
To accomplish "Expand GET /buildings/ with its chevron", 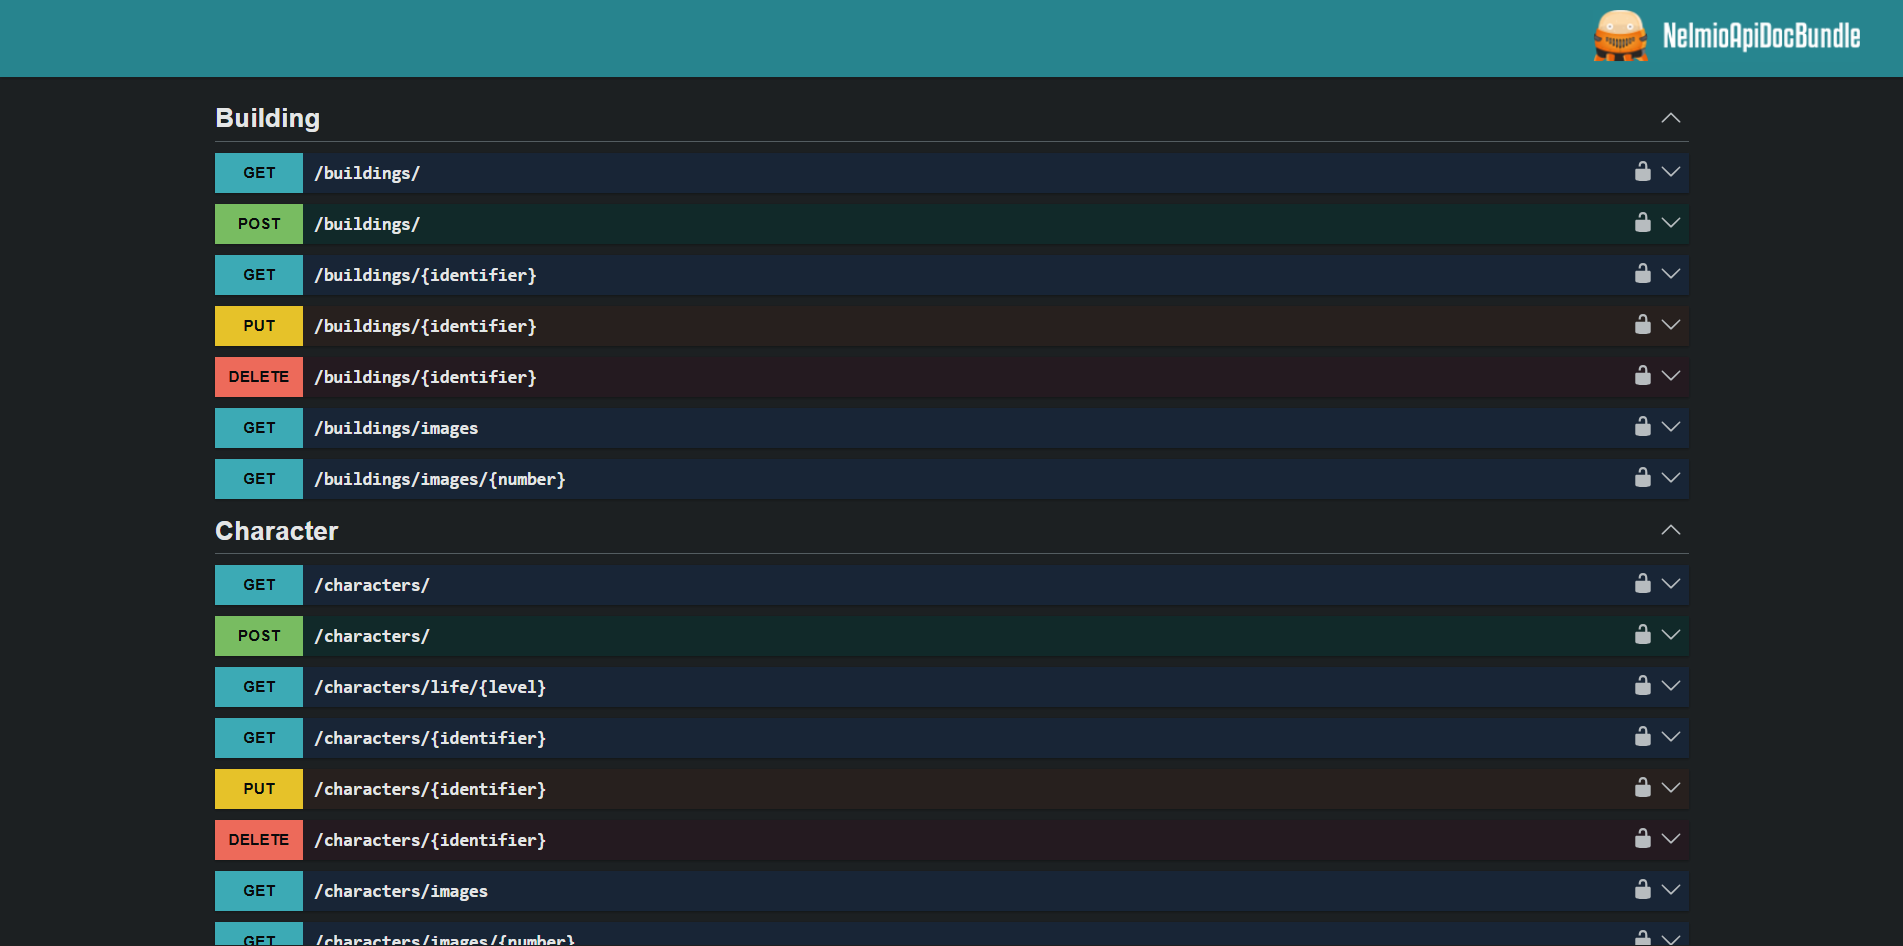I will point(1670,172).
